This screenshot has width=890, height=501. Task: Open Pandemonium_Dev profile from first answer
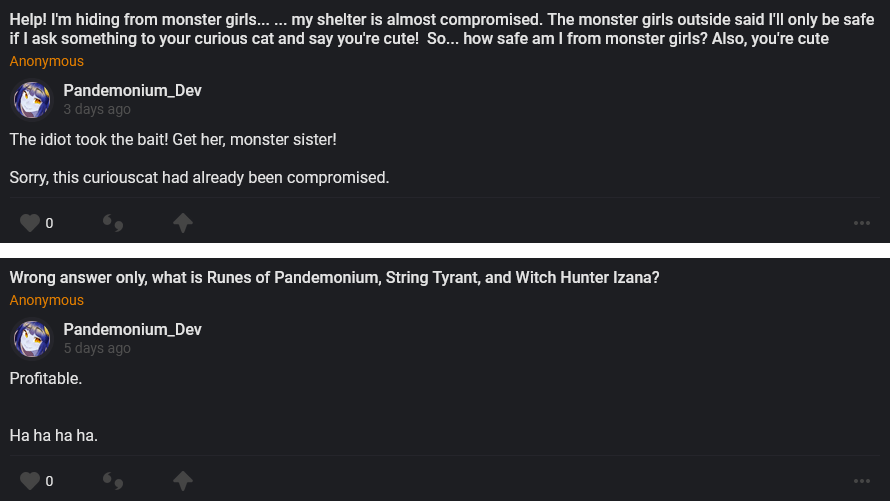132,91
